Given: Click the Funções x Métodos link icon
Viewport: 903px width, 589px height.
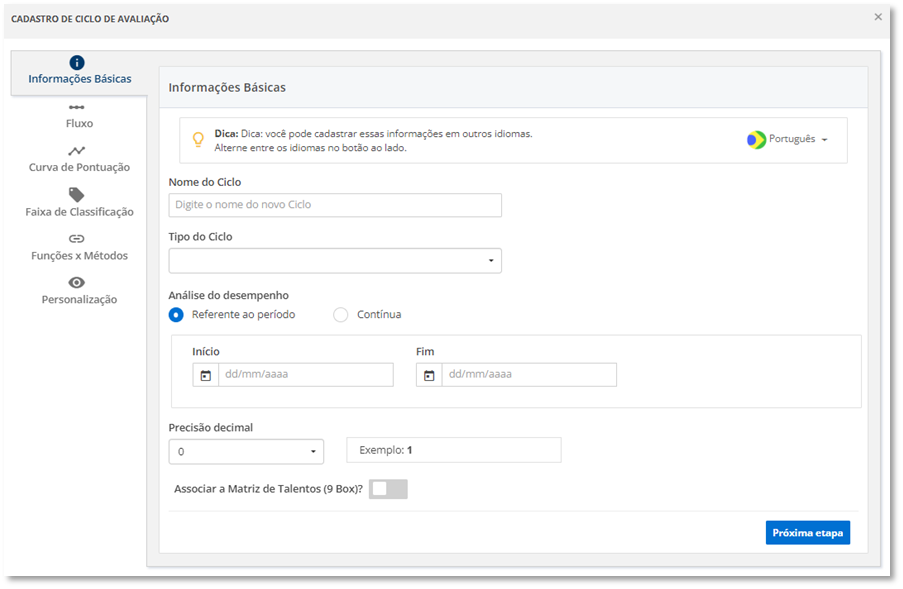Looking at the screenshot, I should 77,239.
